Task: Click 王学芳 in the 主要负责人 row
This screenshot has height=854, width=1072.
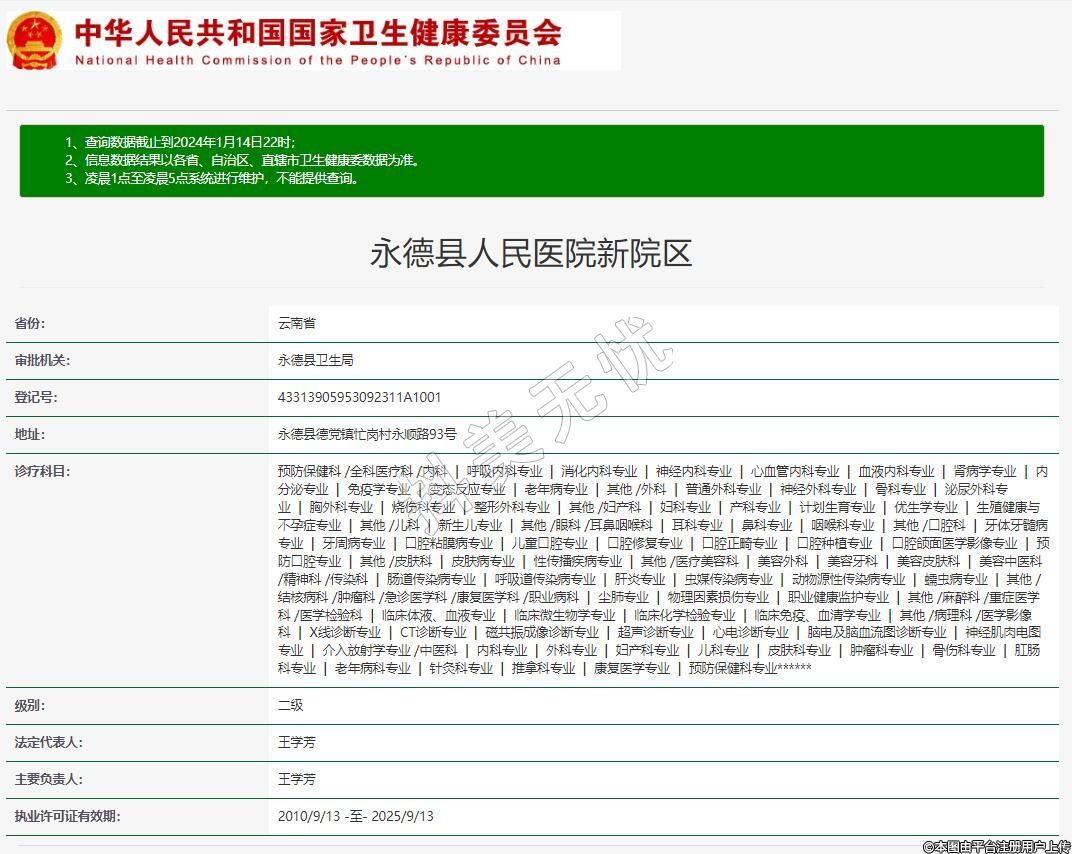Action: [x=296, y=779]
